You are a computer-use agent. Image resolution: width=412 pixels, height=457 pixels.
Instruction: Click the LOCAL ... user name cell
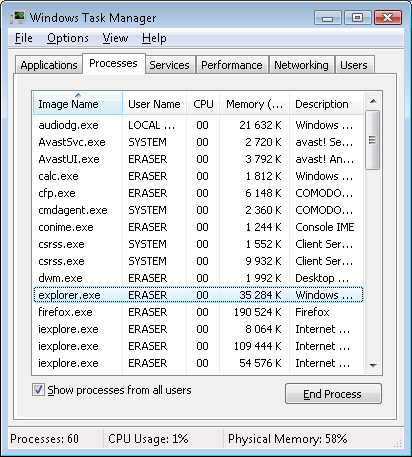tap(152, 125)
